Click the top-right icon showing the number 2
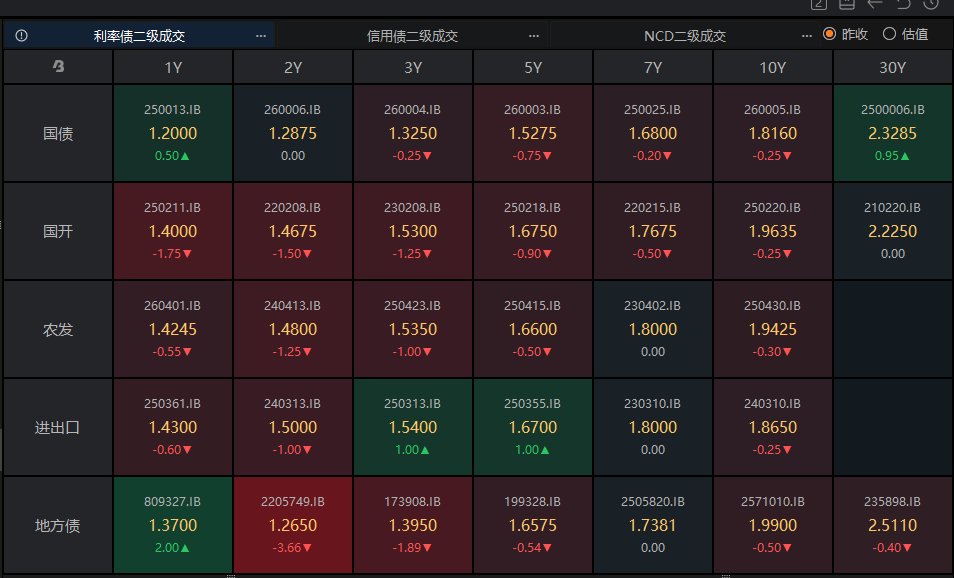The height and width of the screenshot is (578, 954). (x=819, y=4)
